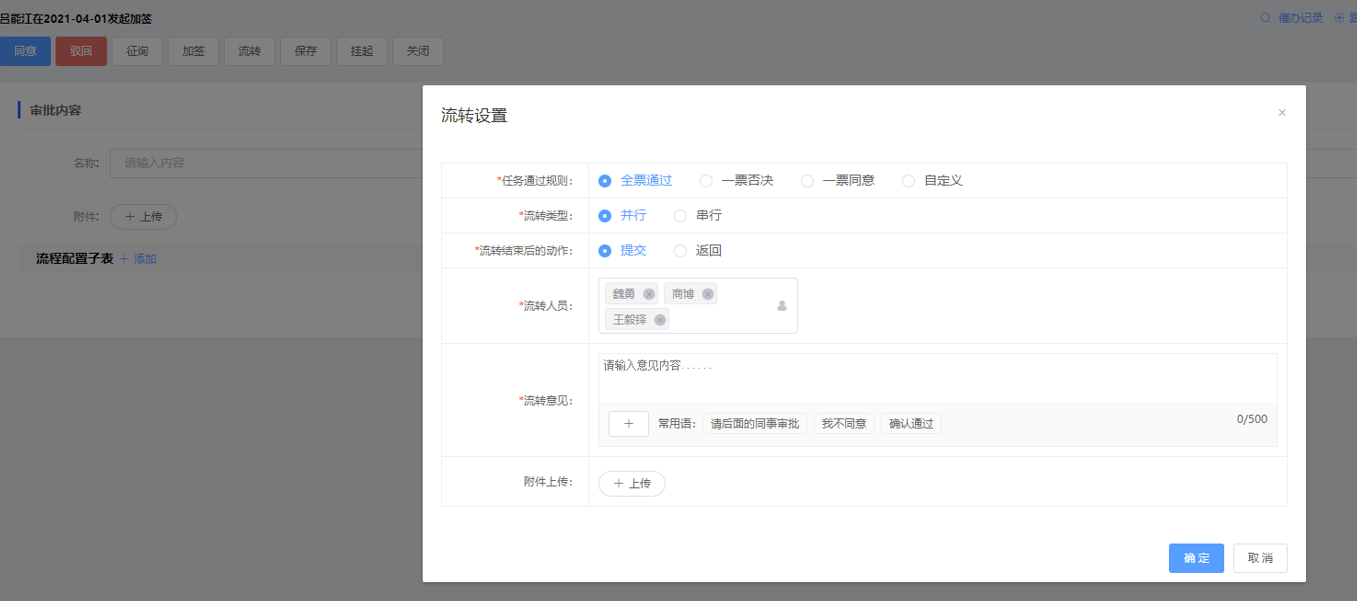The image size is (1357, 601).
Task: Pick the 确认通过 quick phrase
Action: (911, 424)
